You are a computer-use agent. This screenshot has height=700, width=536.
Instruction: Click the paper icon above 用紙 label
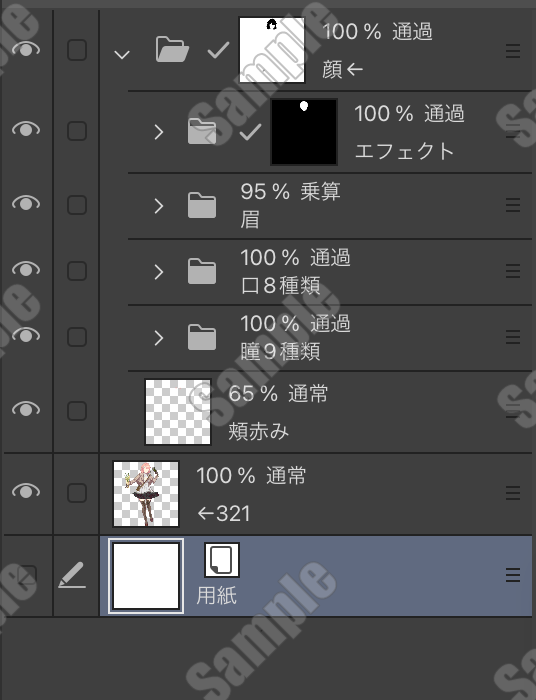pos(222,560)
